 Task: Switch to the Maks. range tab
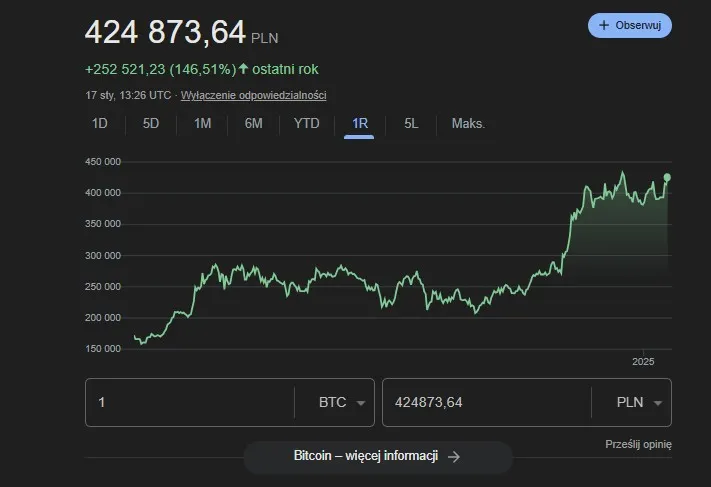tap(468, 124)
